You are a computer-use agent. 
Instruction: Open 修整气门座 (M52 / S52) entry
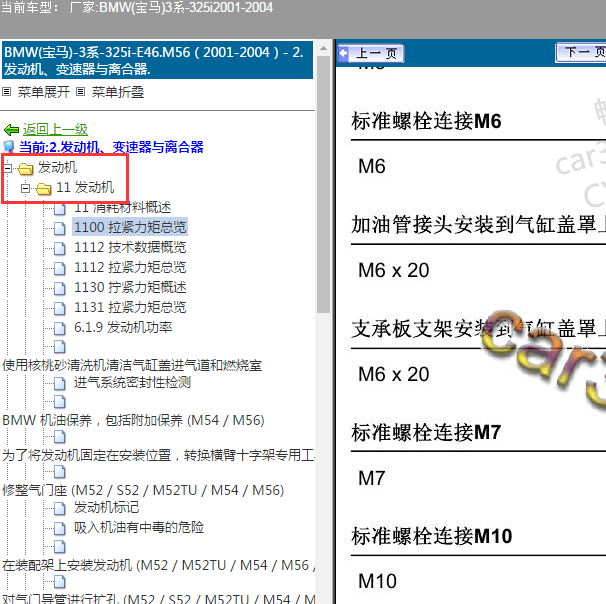tap(143, 490)
